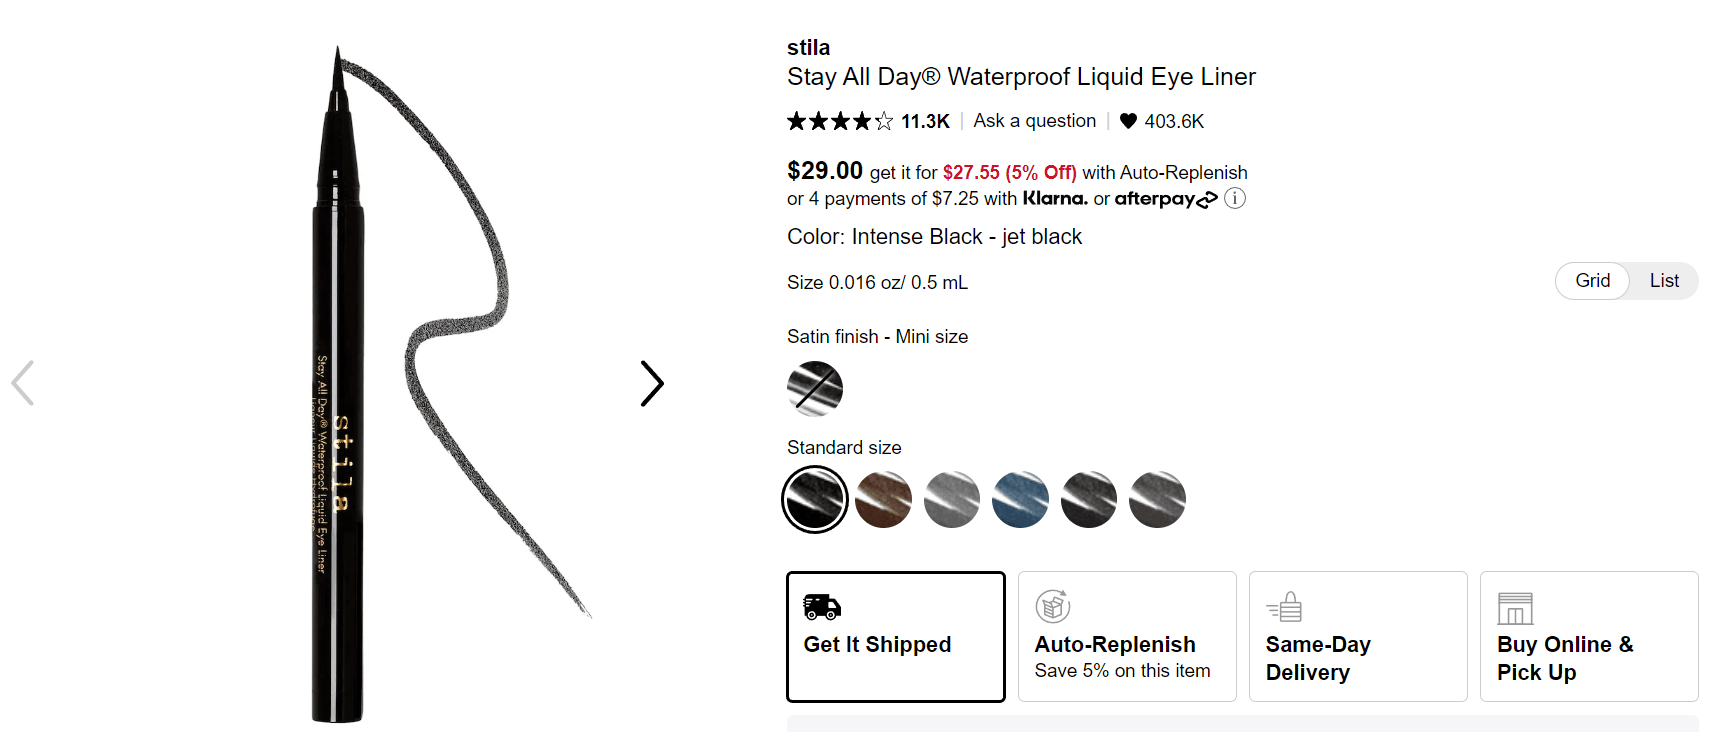Select the brown standard size swatch
1720x732 pixels.
[883, 500]
